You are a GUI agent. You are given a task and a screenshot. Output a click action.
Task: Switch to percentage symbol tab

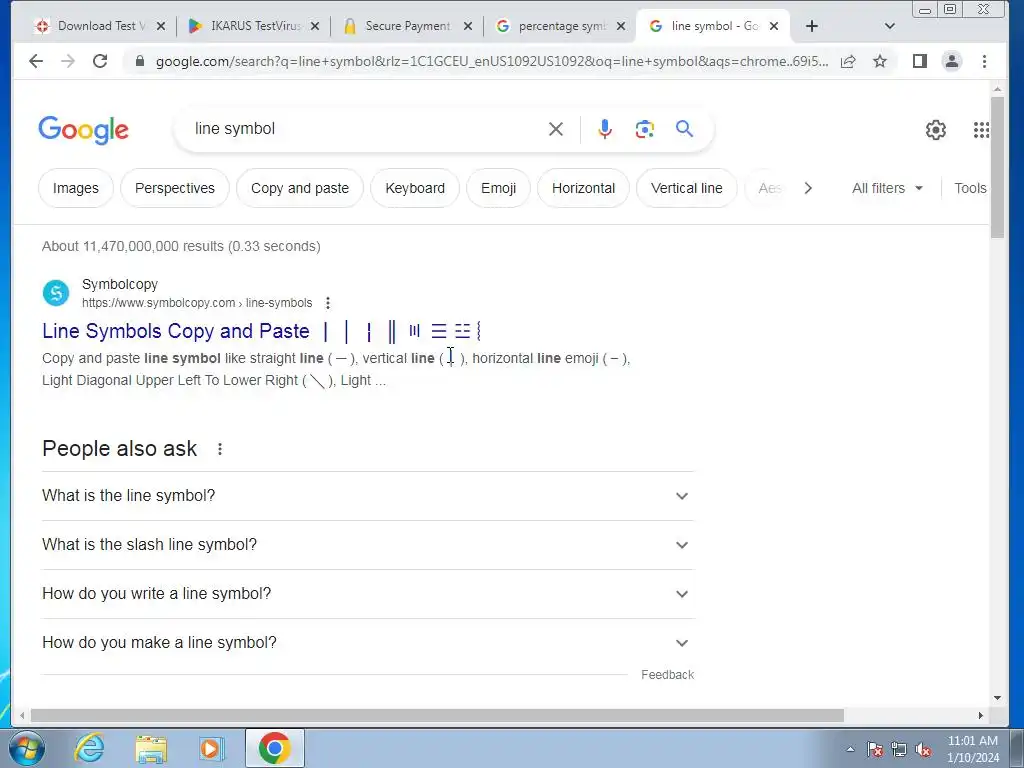point(560,26)
